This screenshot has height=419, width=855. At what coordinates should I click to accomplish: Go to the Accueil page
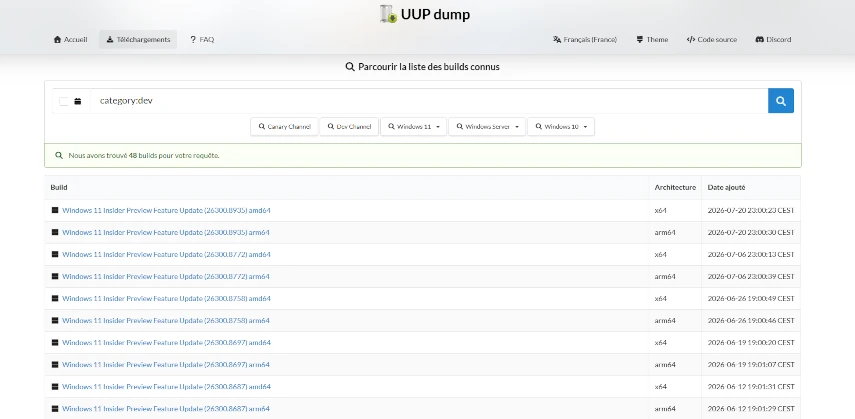click(x=70, y=40)
